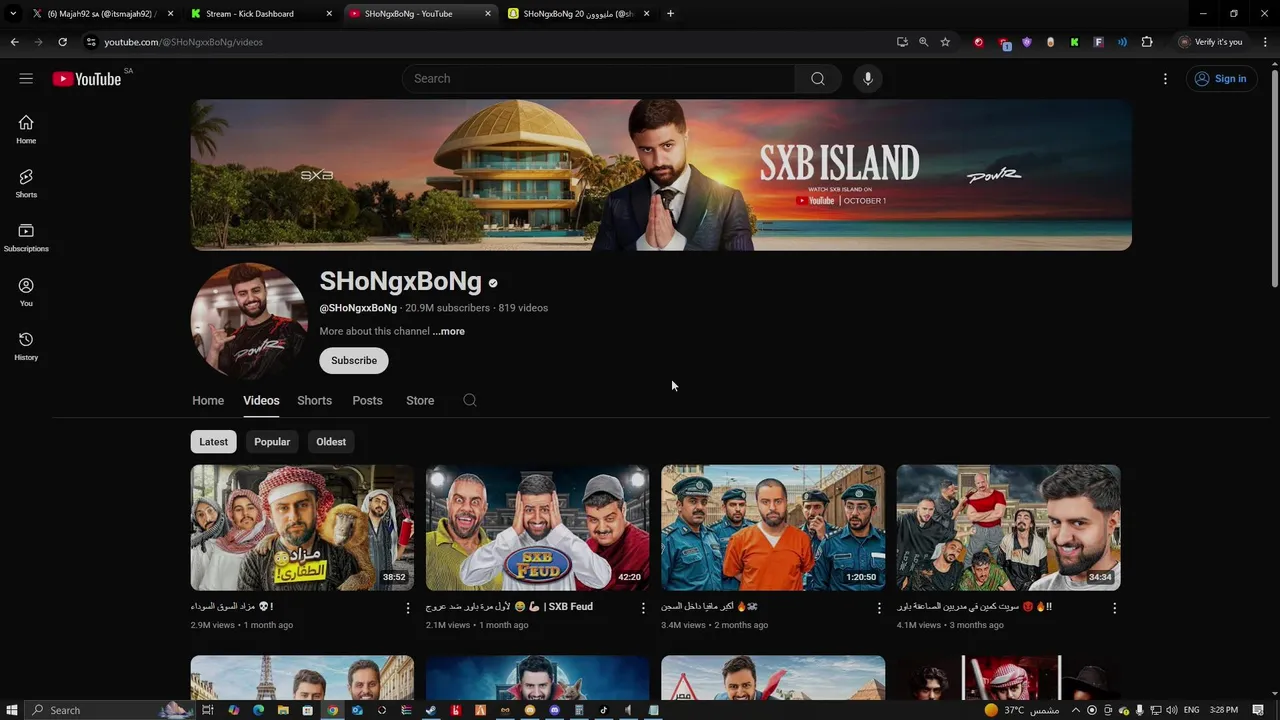Click the Windows taskbar Search box
Viewport: 1280px width, 720px height.
[110, 710]
